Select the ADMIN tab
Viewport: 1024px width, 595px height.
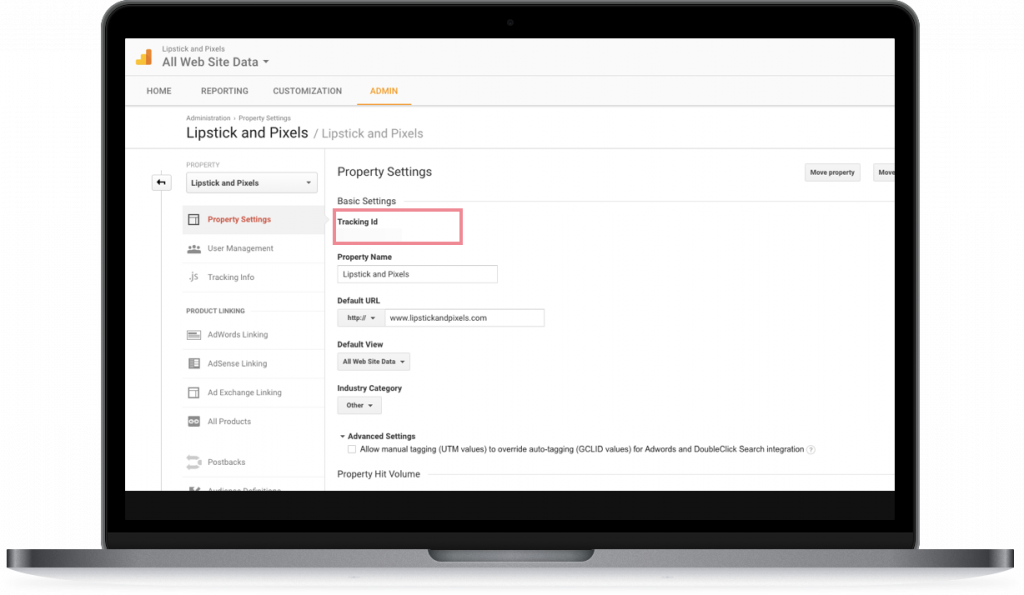pyautogui.click(x=384, y=91)
